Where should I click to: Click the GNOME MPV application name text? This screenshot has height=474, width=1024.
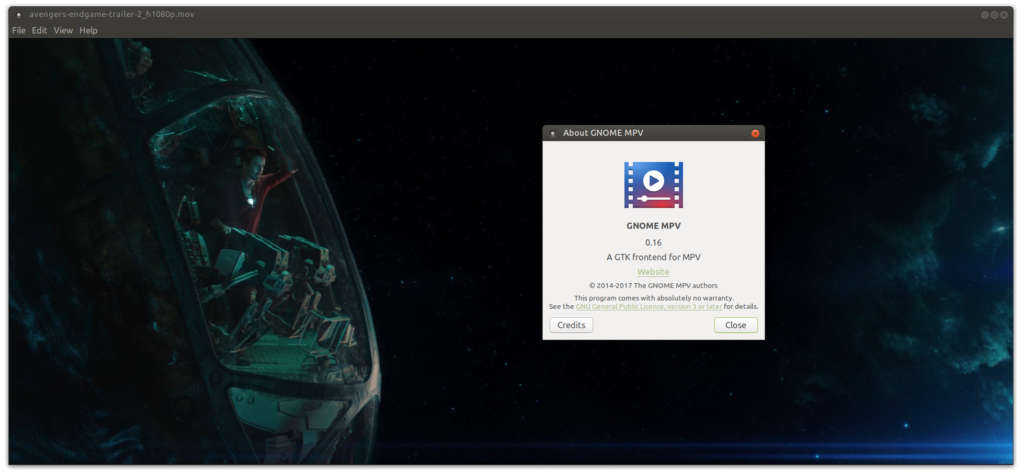[x=653, y=226]
